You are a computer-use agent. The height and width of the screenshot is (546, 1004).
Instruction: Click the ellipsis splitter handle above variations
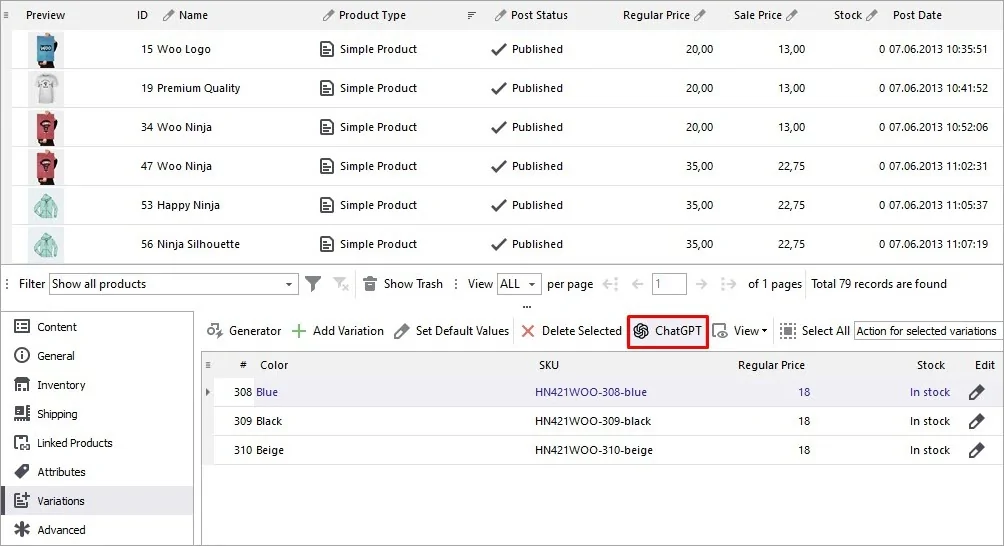[527, 307]
